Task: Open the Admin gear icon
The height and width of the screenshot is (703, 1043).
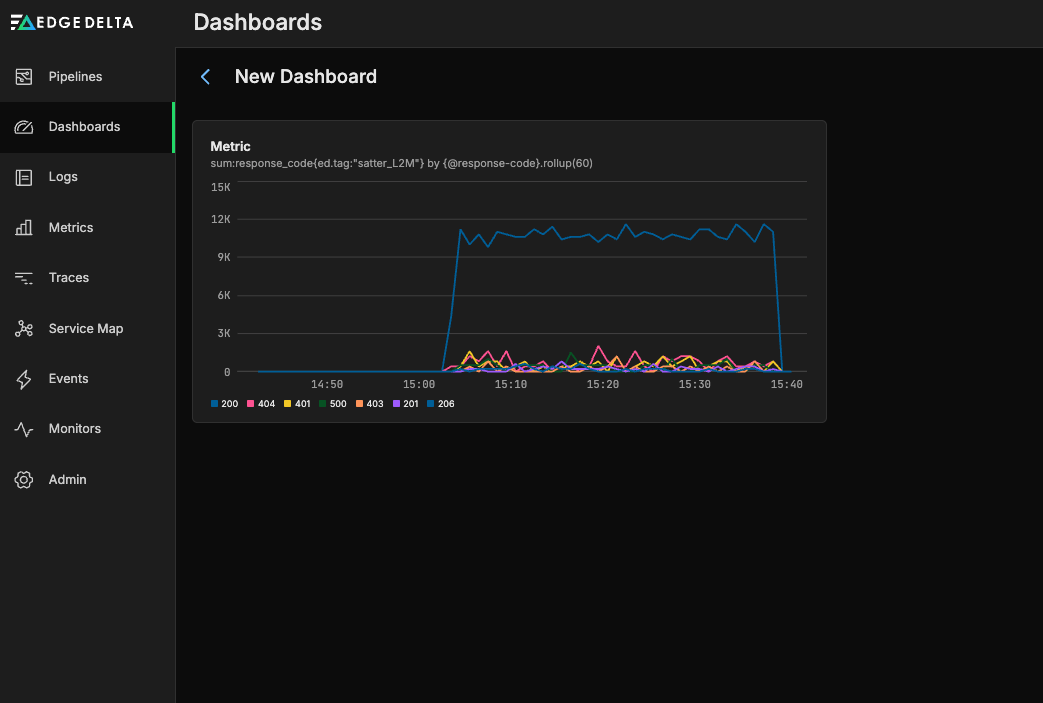Action: [x=24, y=480]
